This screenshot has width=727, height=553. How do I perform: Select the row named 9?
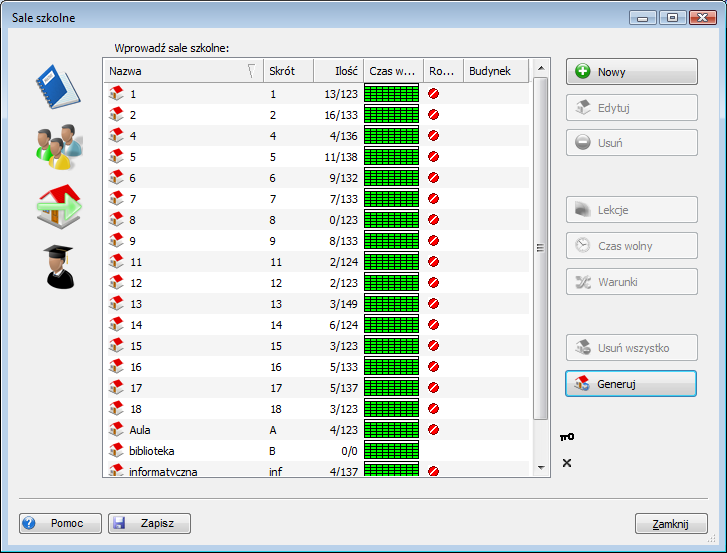click(x=318, y=241)
